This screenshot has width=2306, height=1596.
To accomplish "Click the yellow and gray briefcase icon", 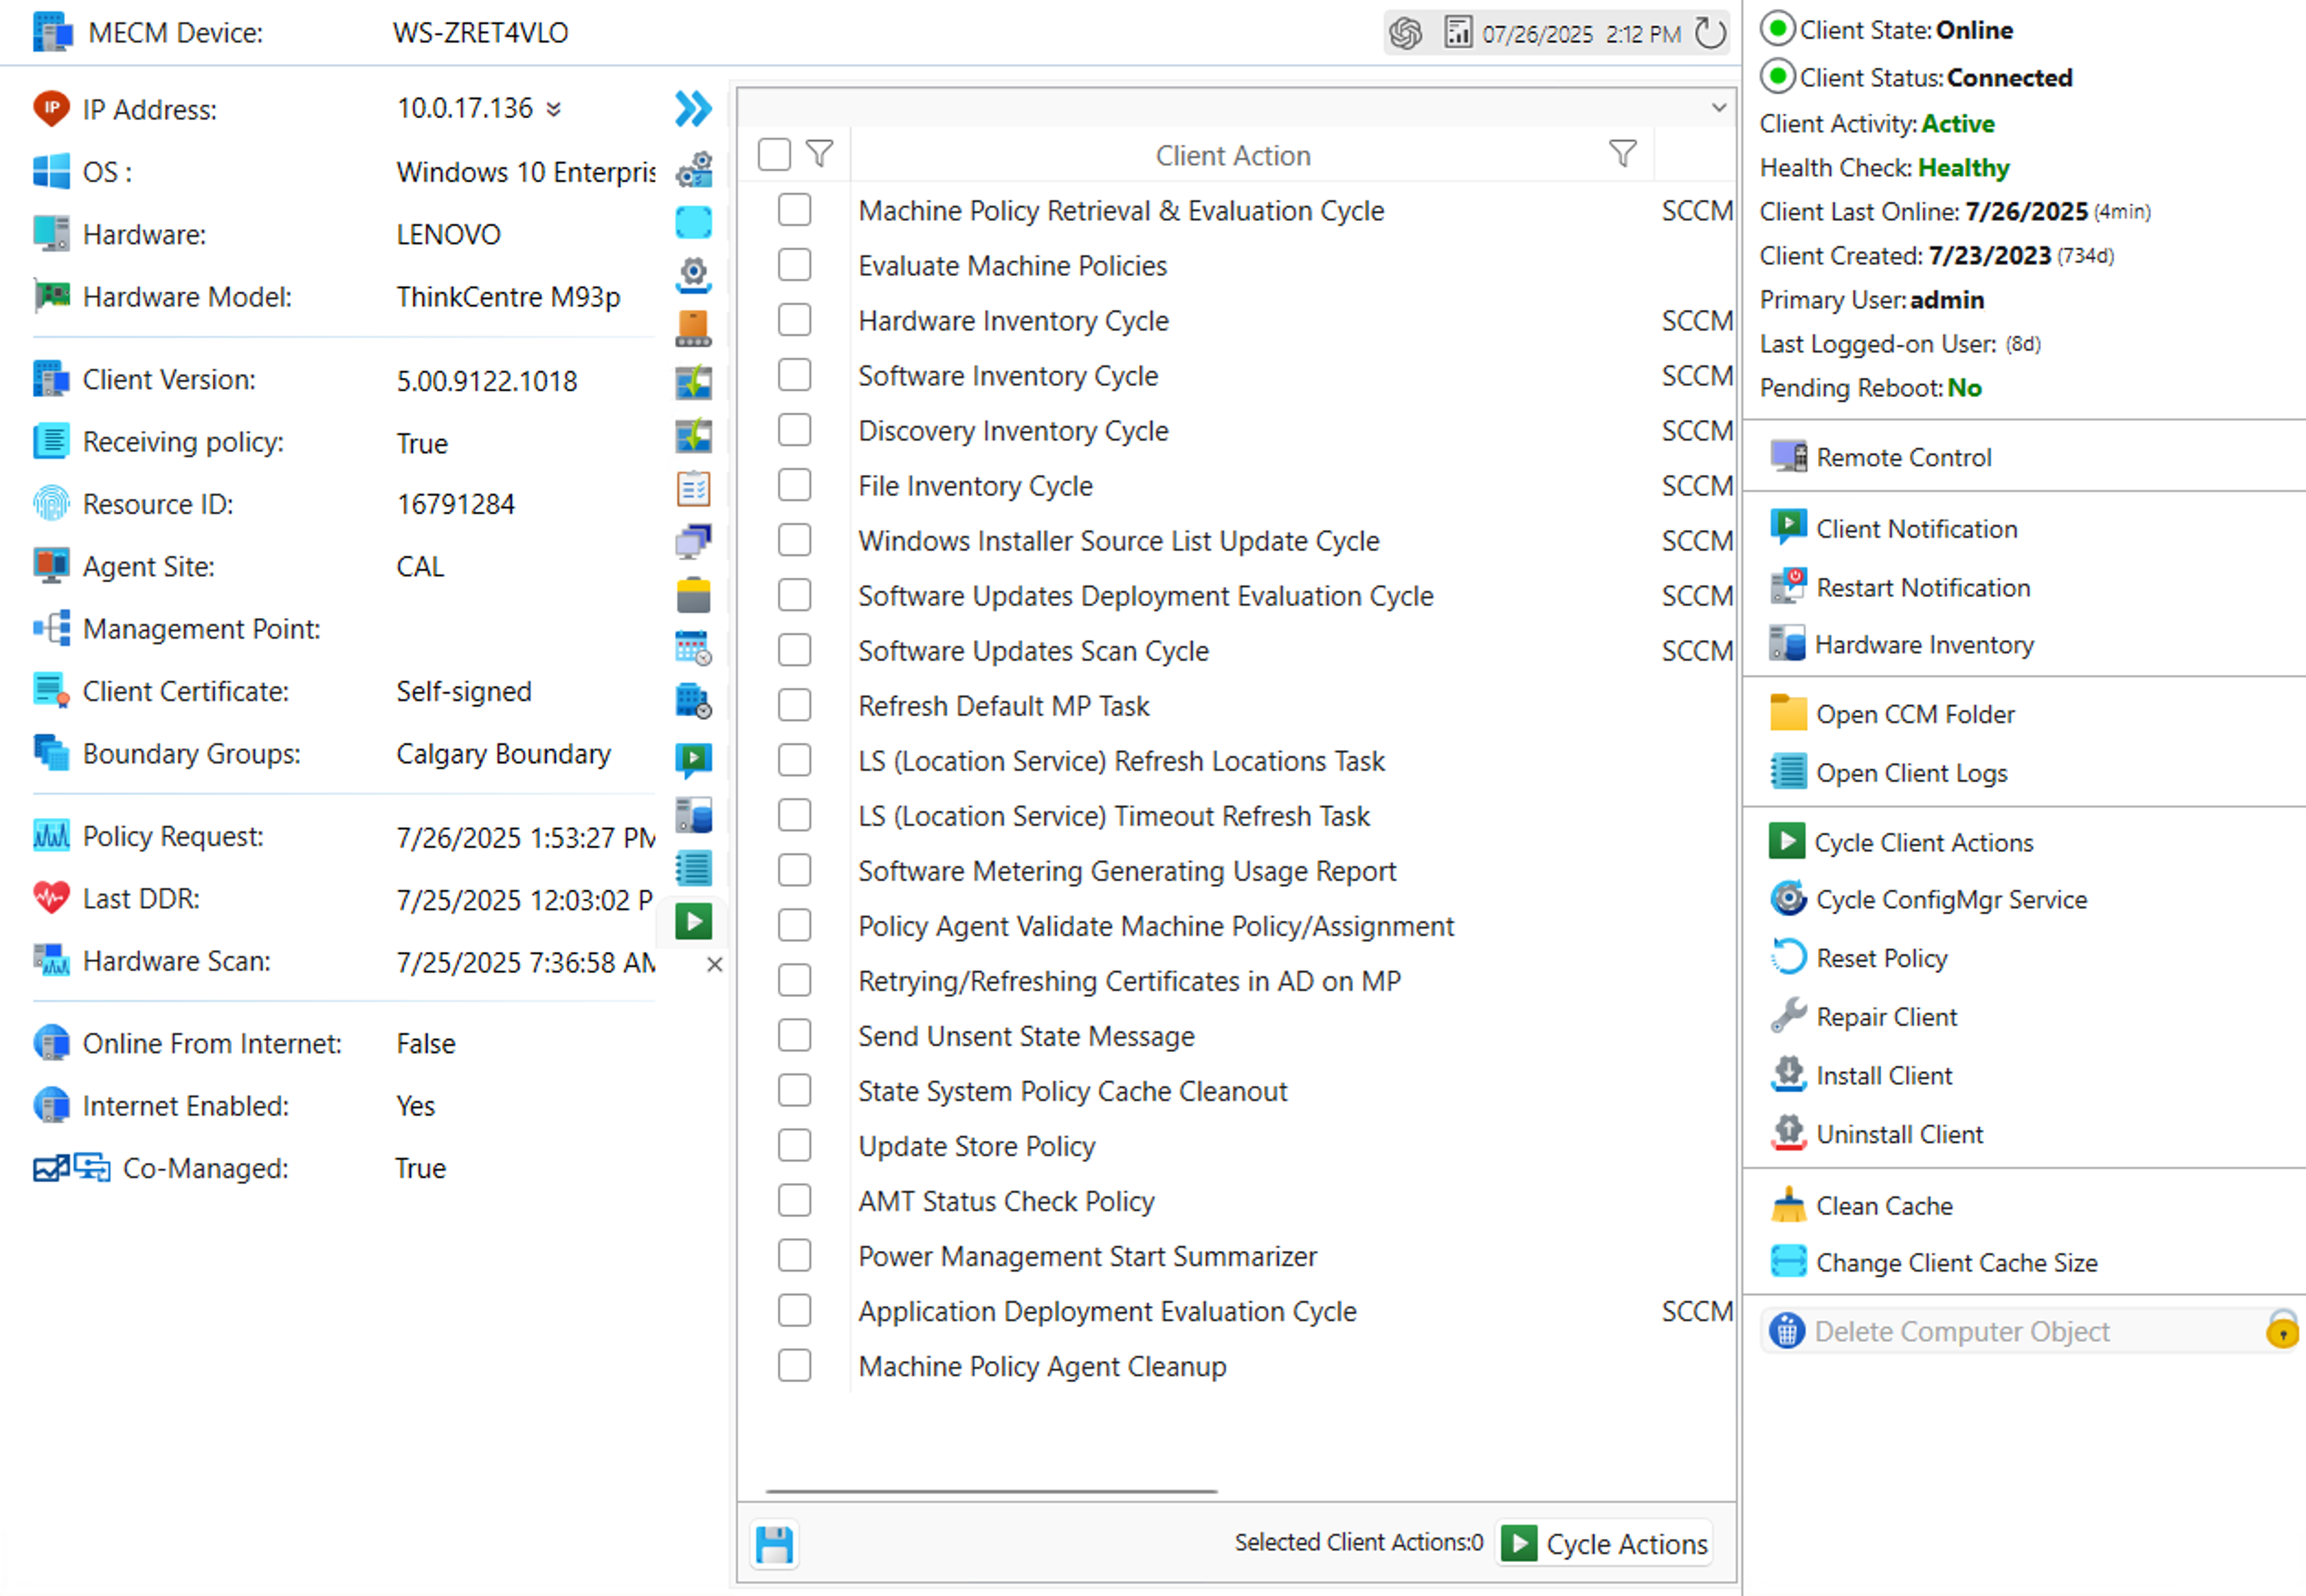I will click(x=693, y=595).
